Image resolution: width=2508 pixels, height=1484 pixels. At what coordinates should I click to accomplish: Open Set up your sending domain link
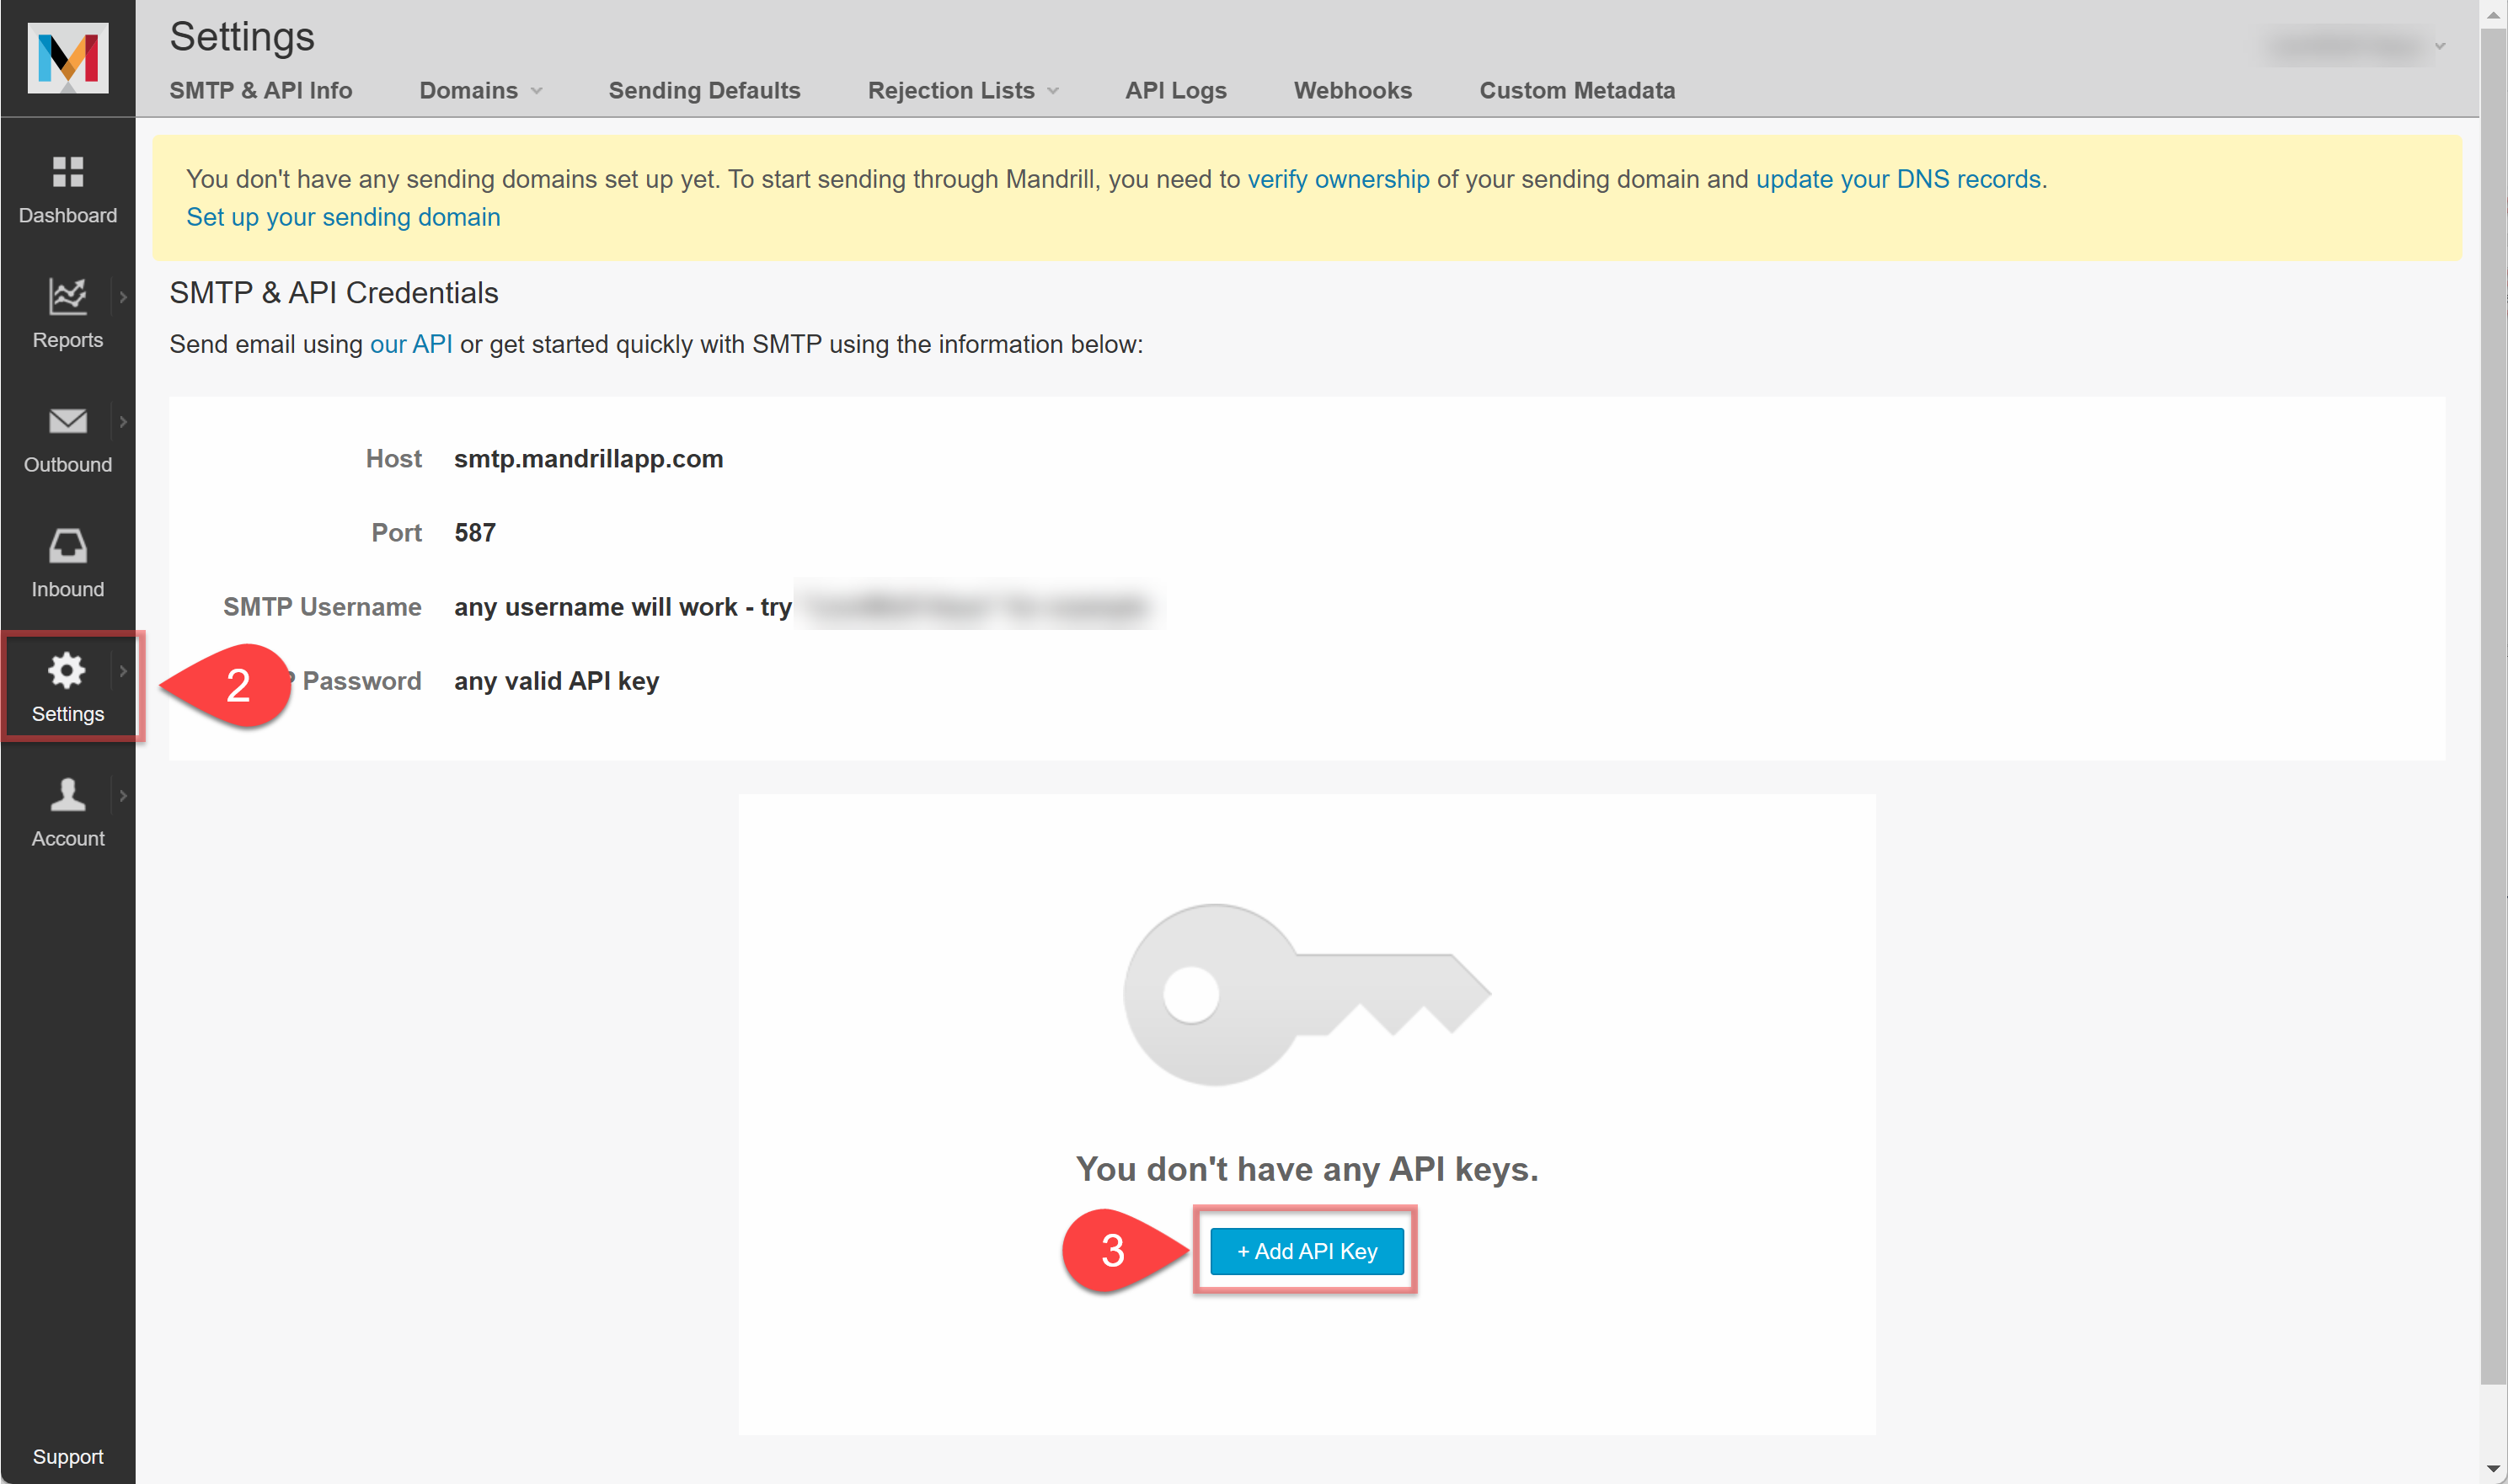pos(343,217)
